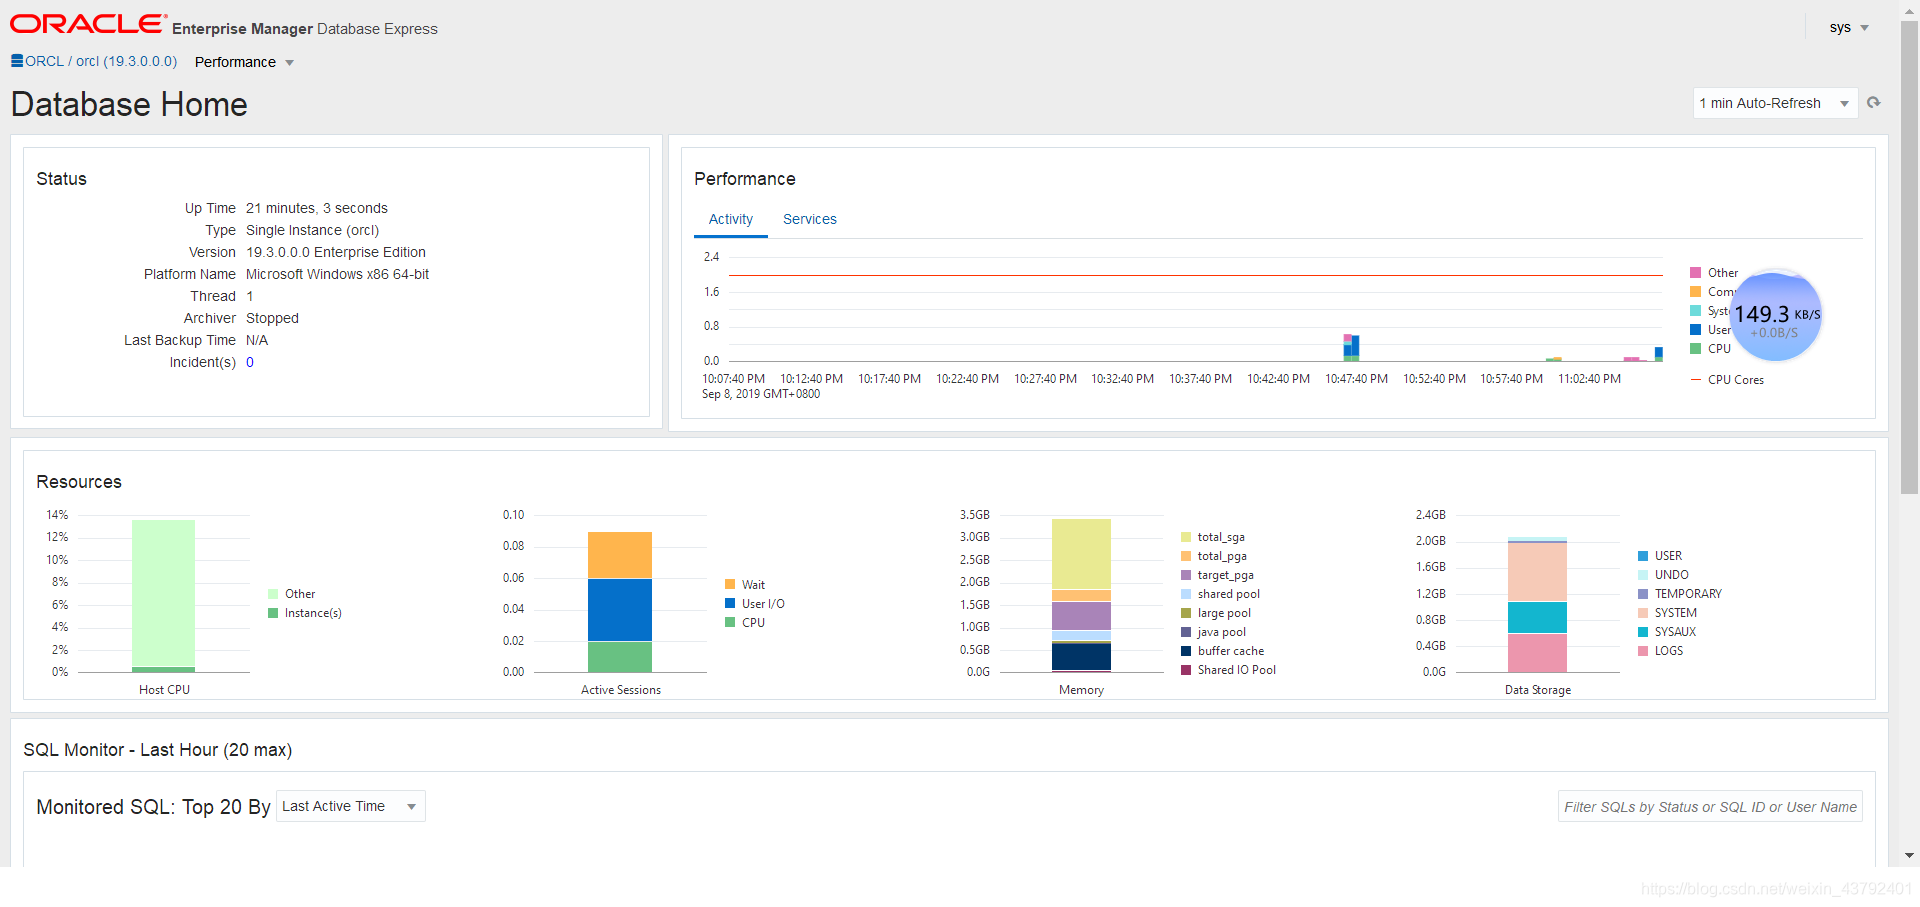Click the UNDO legend swatch

[1643, 575]
